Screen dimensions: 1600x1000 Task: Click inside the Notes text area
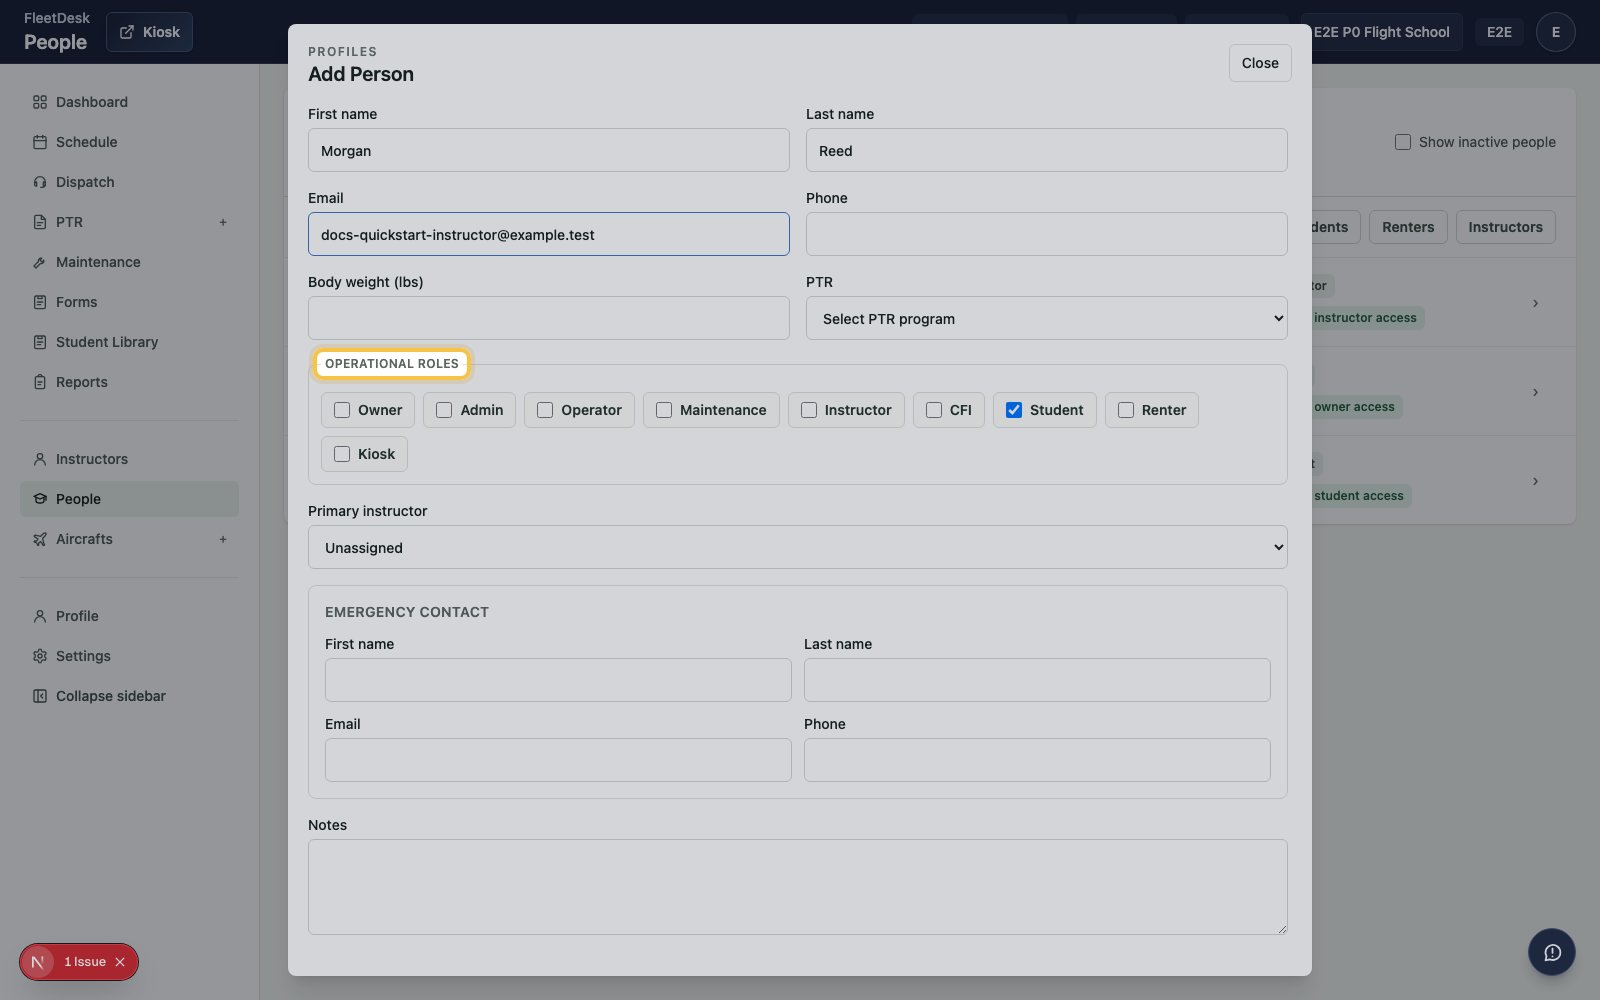click(797, 887)
